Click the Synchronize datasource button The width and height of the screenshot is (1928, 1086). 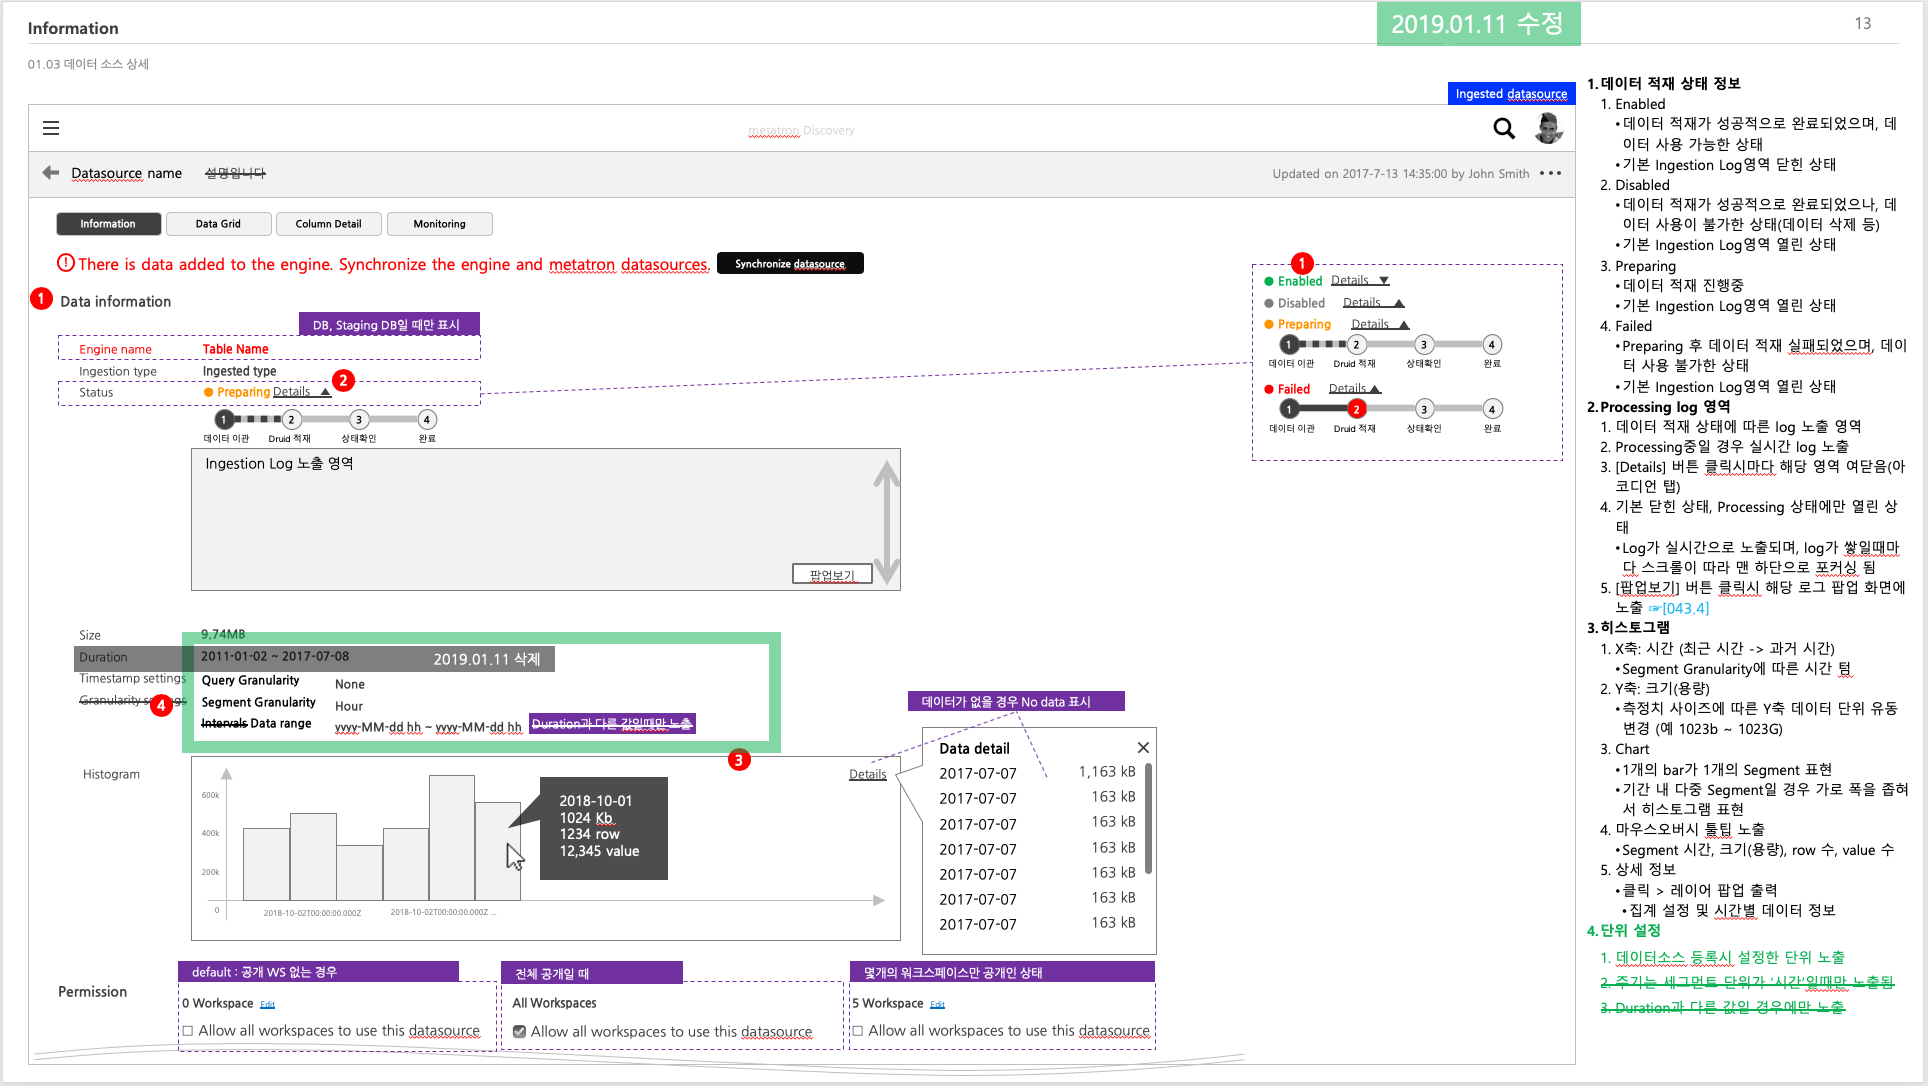[790, 263]
